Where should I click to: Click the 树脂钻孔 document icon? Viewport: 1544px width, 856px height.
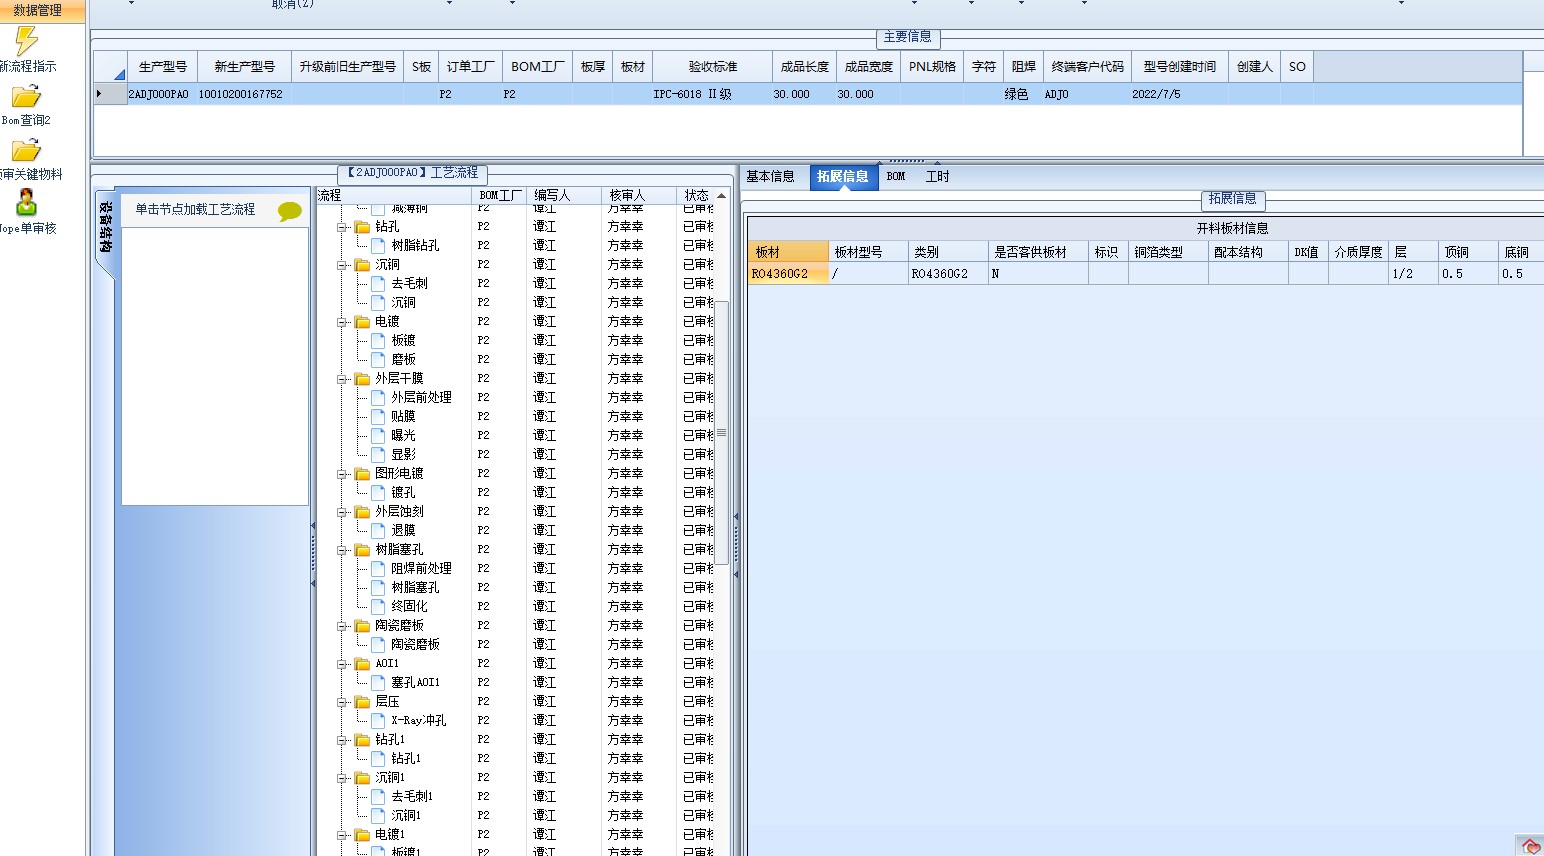pos(379,246)
